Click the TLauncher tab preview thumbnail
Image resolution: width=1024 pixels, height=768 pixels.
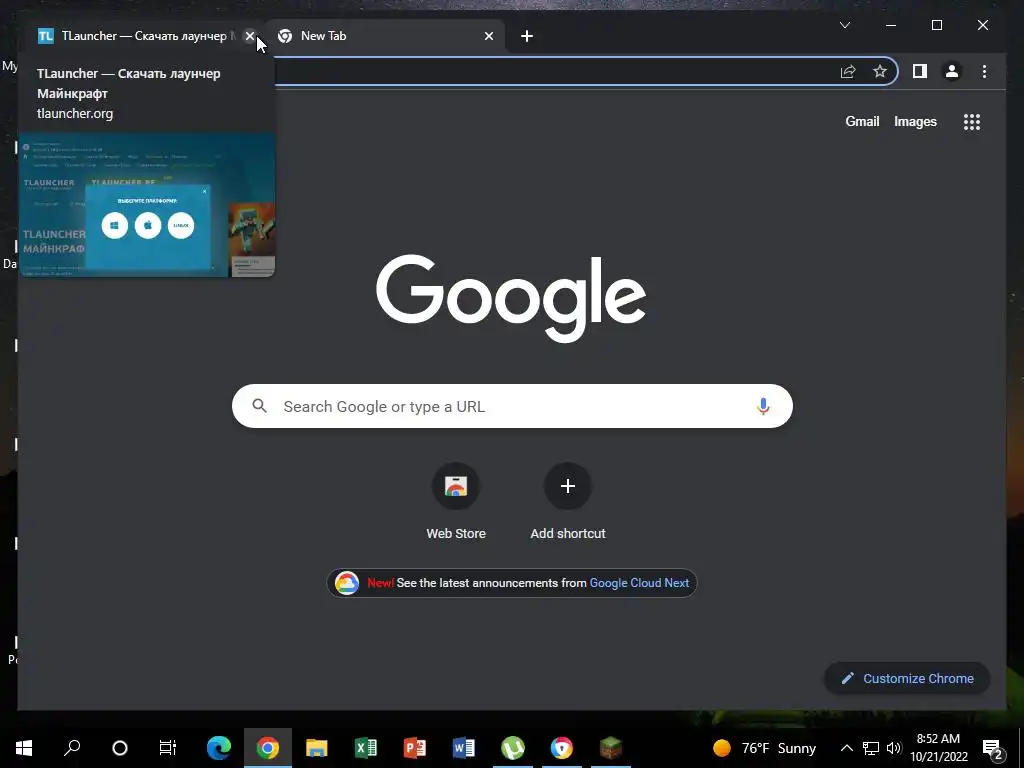click(146, 205)
